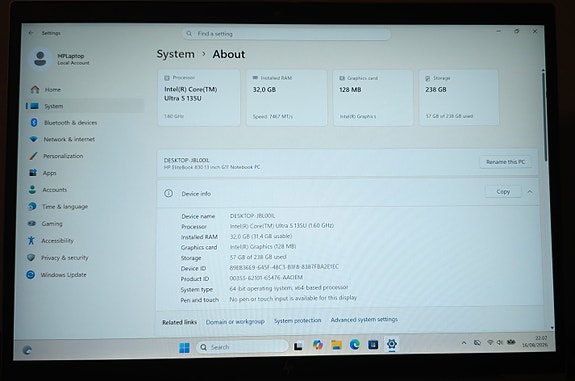The width and height of the screenshot is (575, 381).
Task: Open the Windows Start menu
Action: tap(184, 347)
